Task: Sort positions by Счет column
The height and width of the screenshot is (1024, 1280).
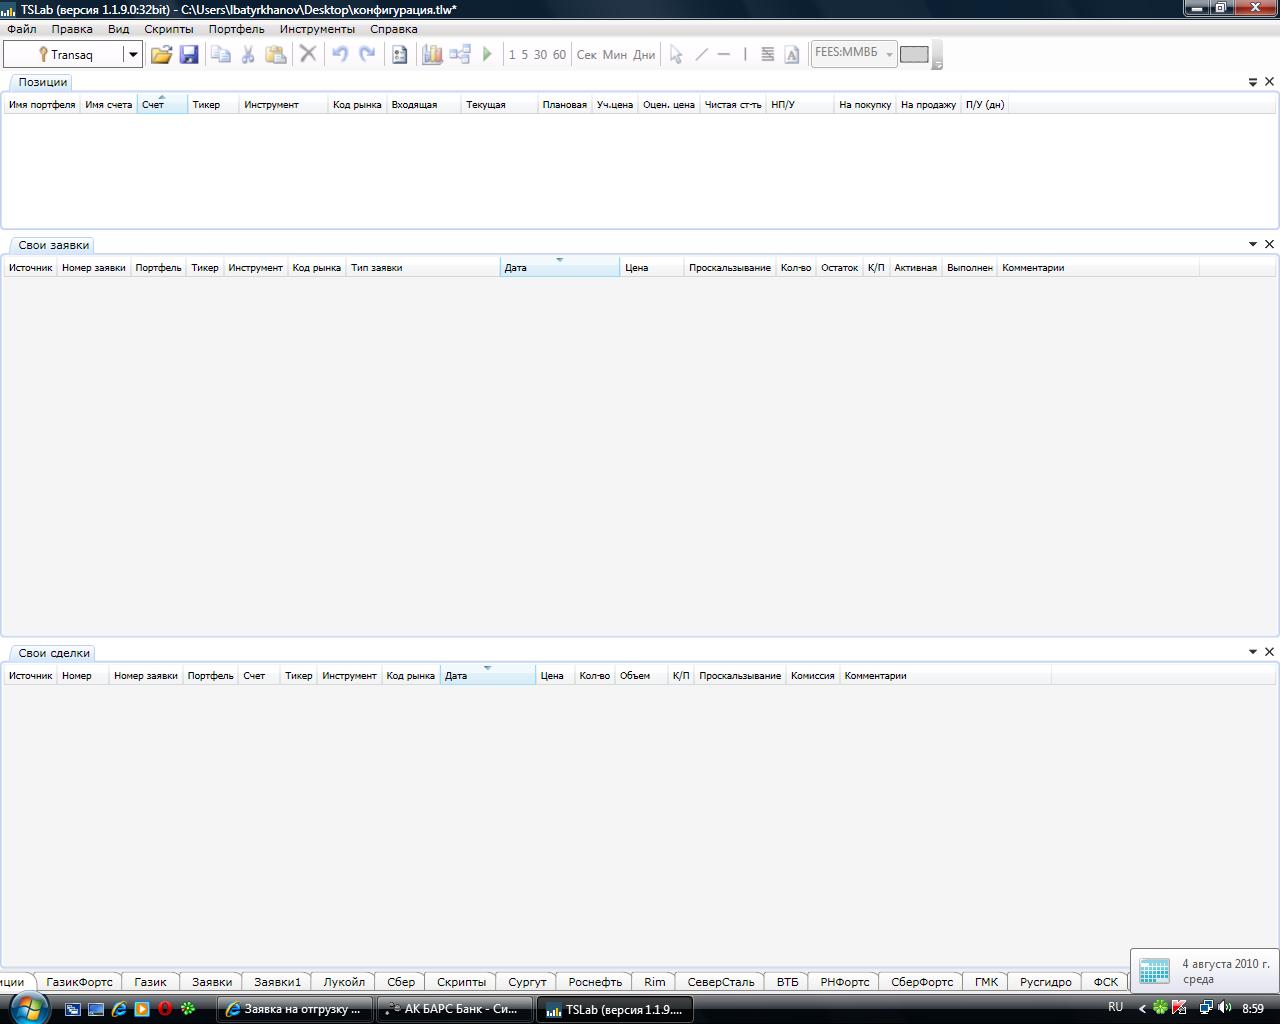Action: [162, 104]
